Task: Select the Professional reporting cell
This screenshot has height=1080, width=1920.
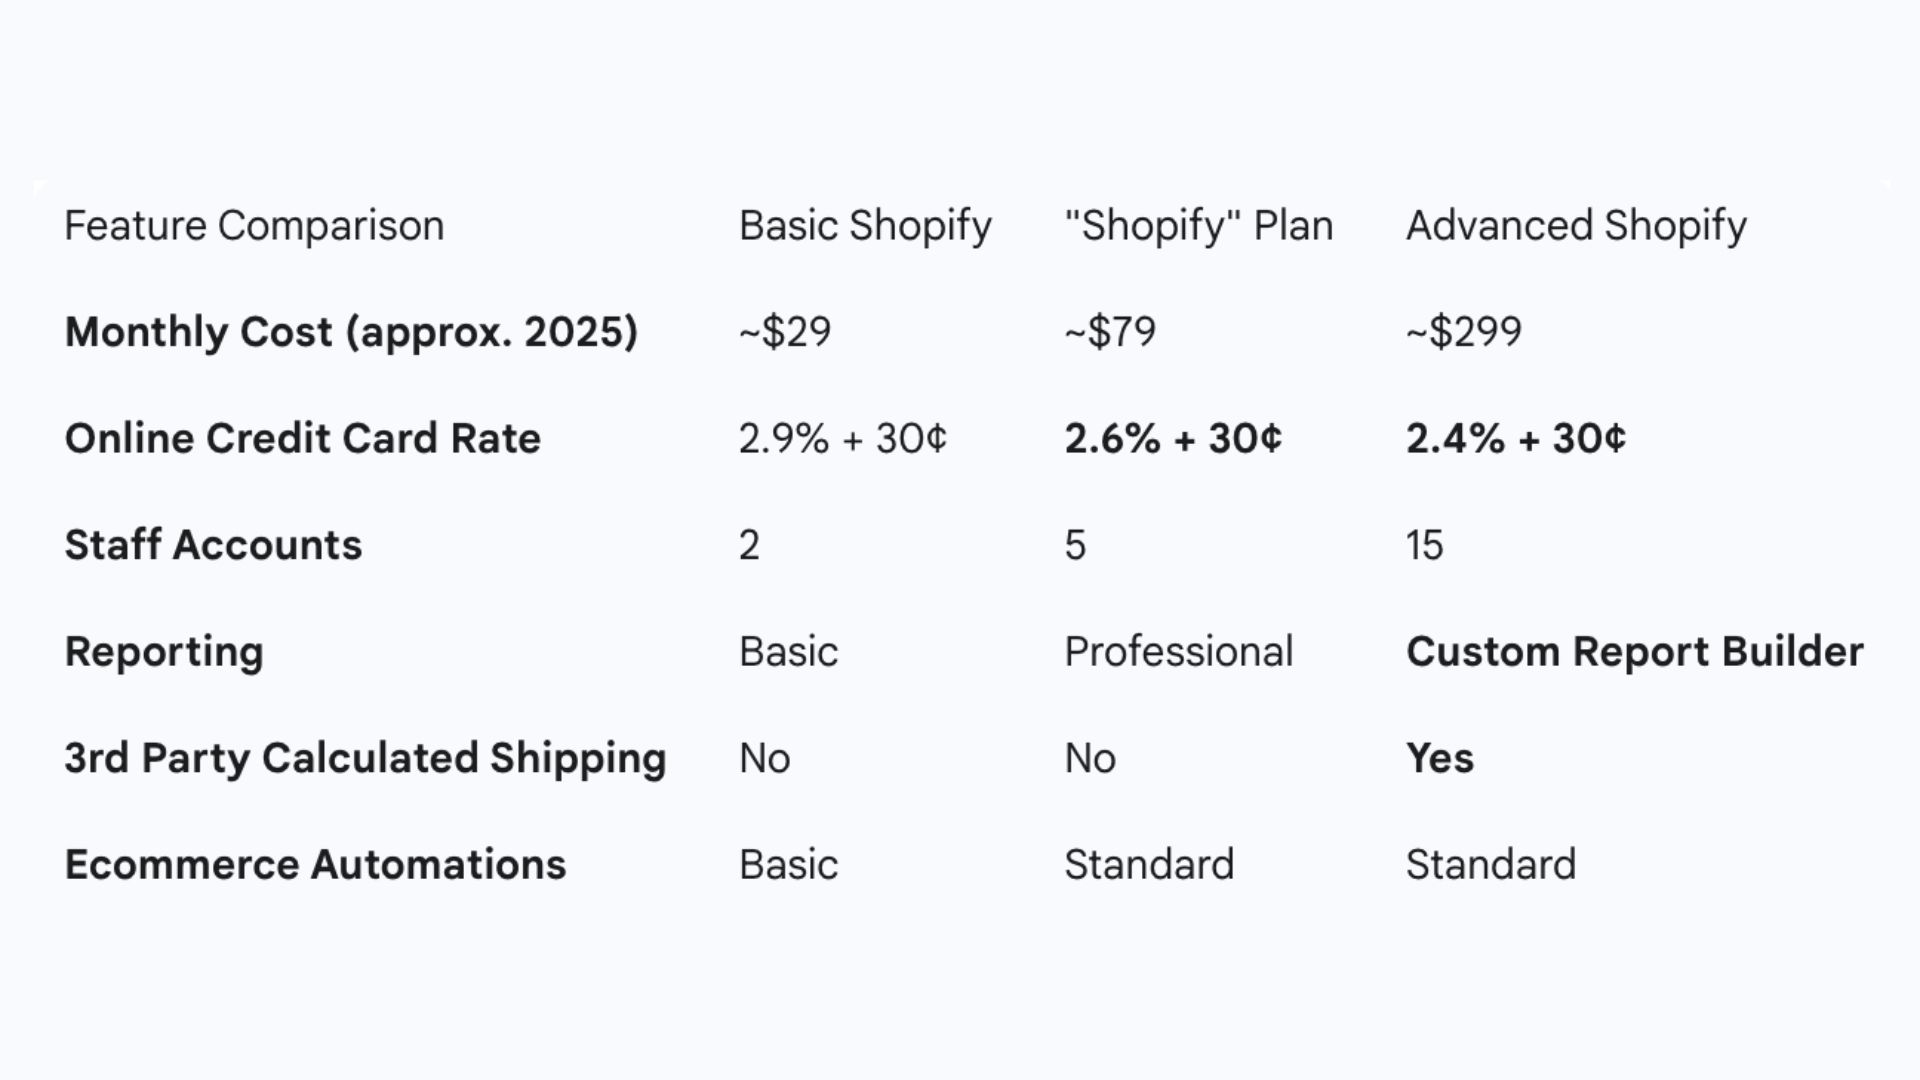Action: 1178,652
